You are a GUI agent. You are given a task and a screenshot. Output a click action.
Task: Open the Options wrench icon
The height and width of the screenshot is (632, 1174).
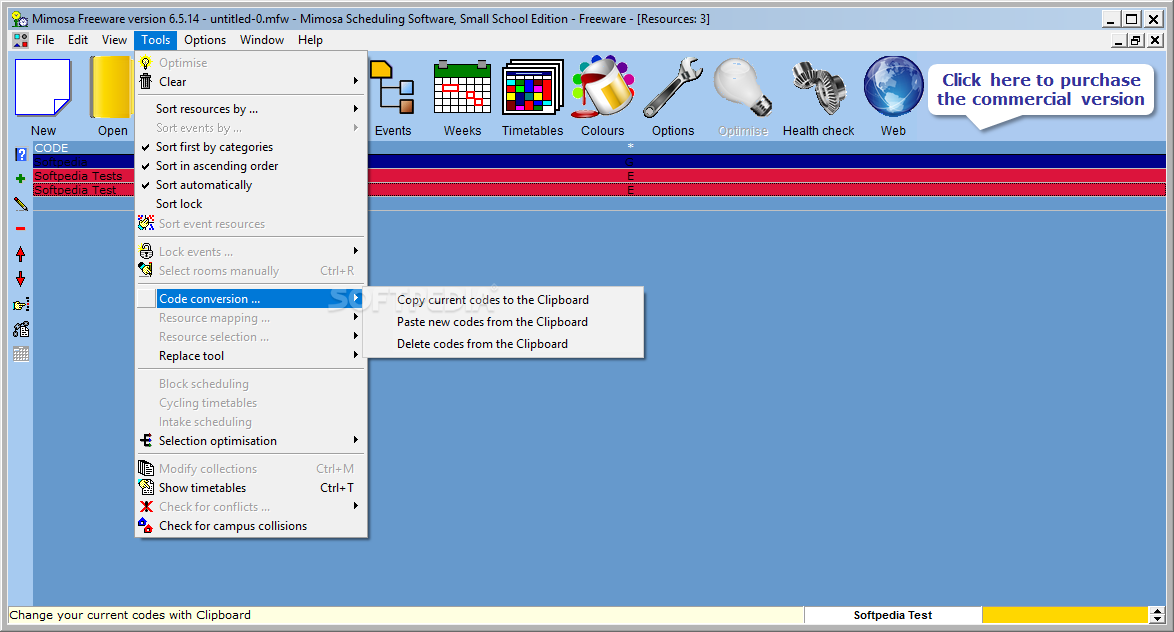[x=672, y=88]
